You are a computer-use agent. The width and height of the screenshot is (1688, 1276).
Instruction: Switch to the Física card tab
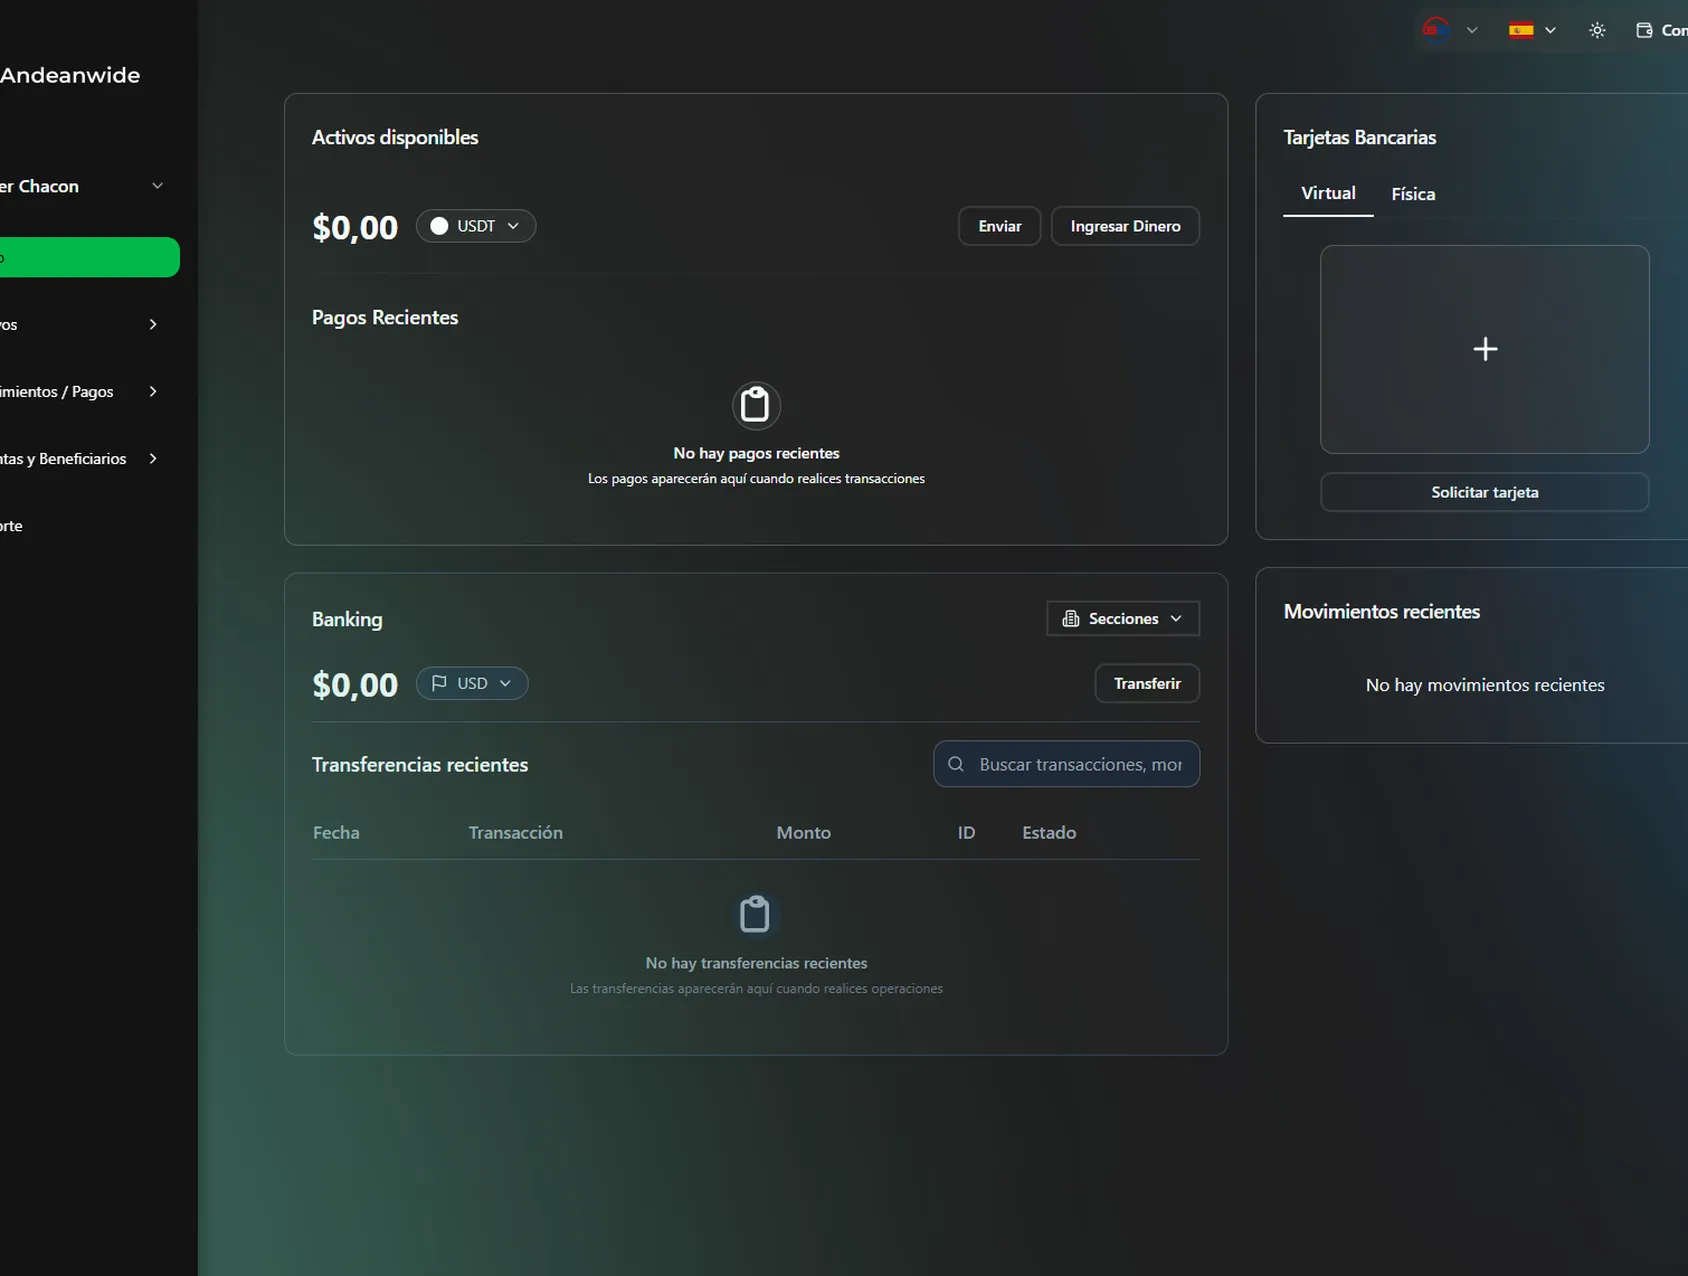tap(1413, 194)
